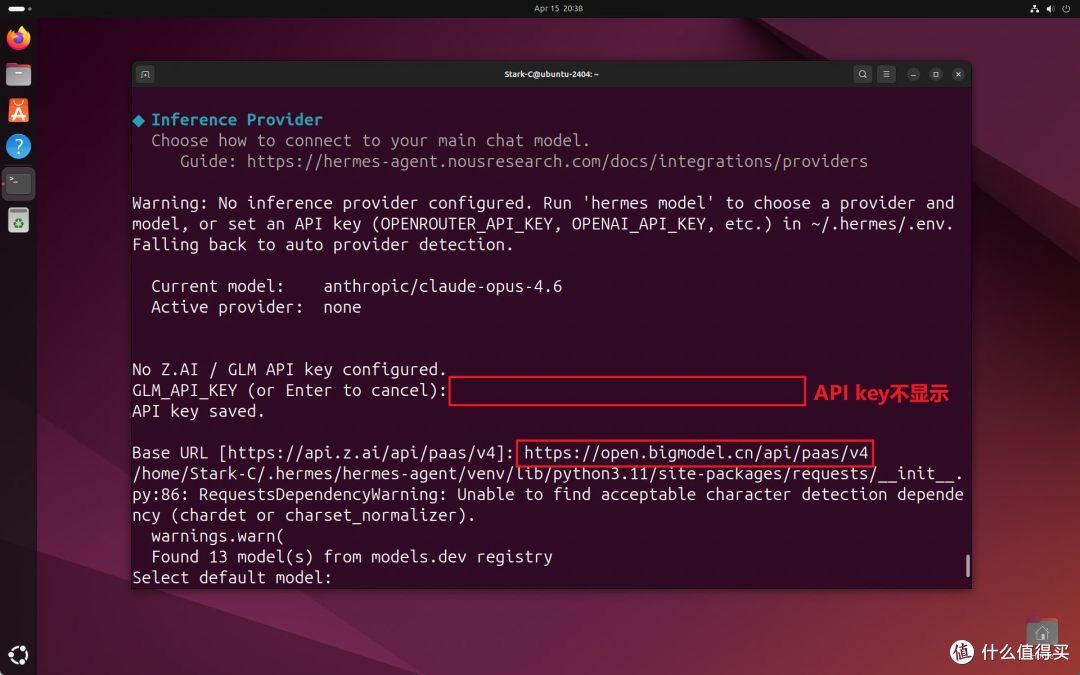1080x675 pixels.
Task: Open the Help icon in the dock
Action: pyautogui.click(x=19, y=146)
